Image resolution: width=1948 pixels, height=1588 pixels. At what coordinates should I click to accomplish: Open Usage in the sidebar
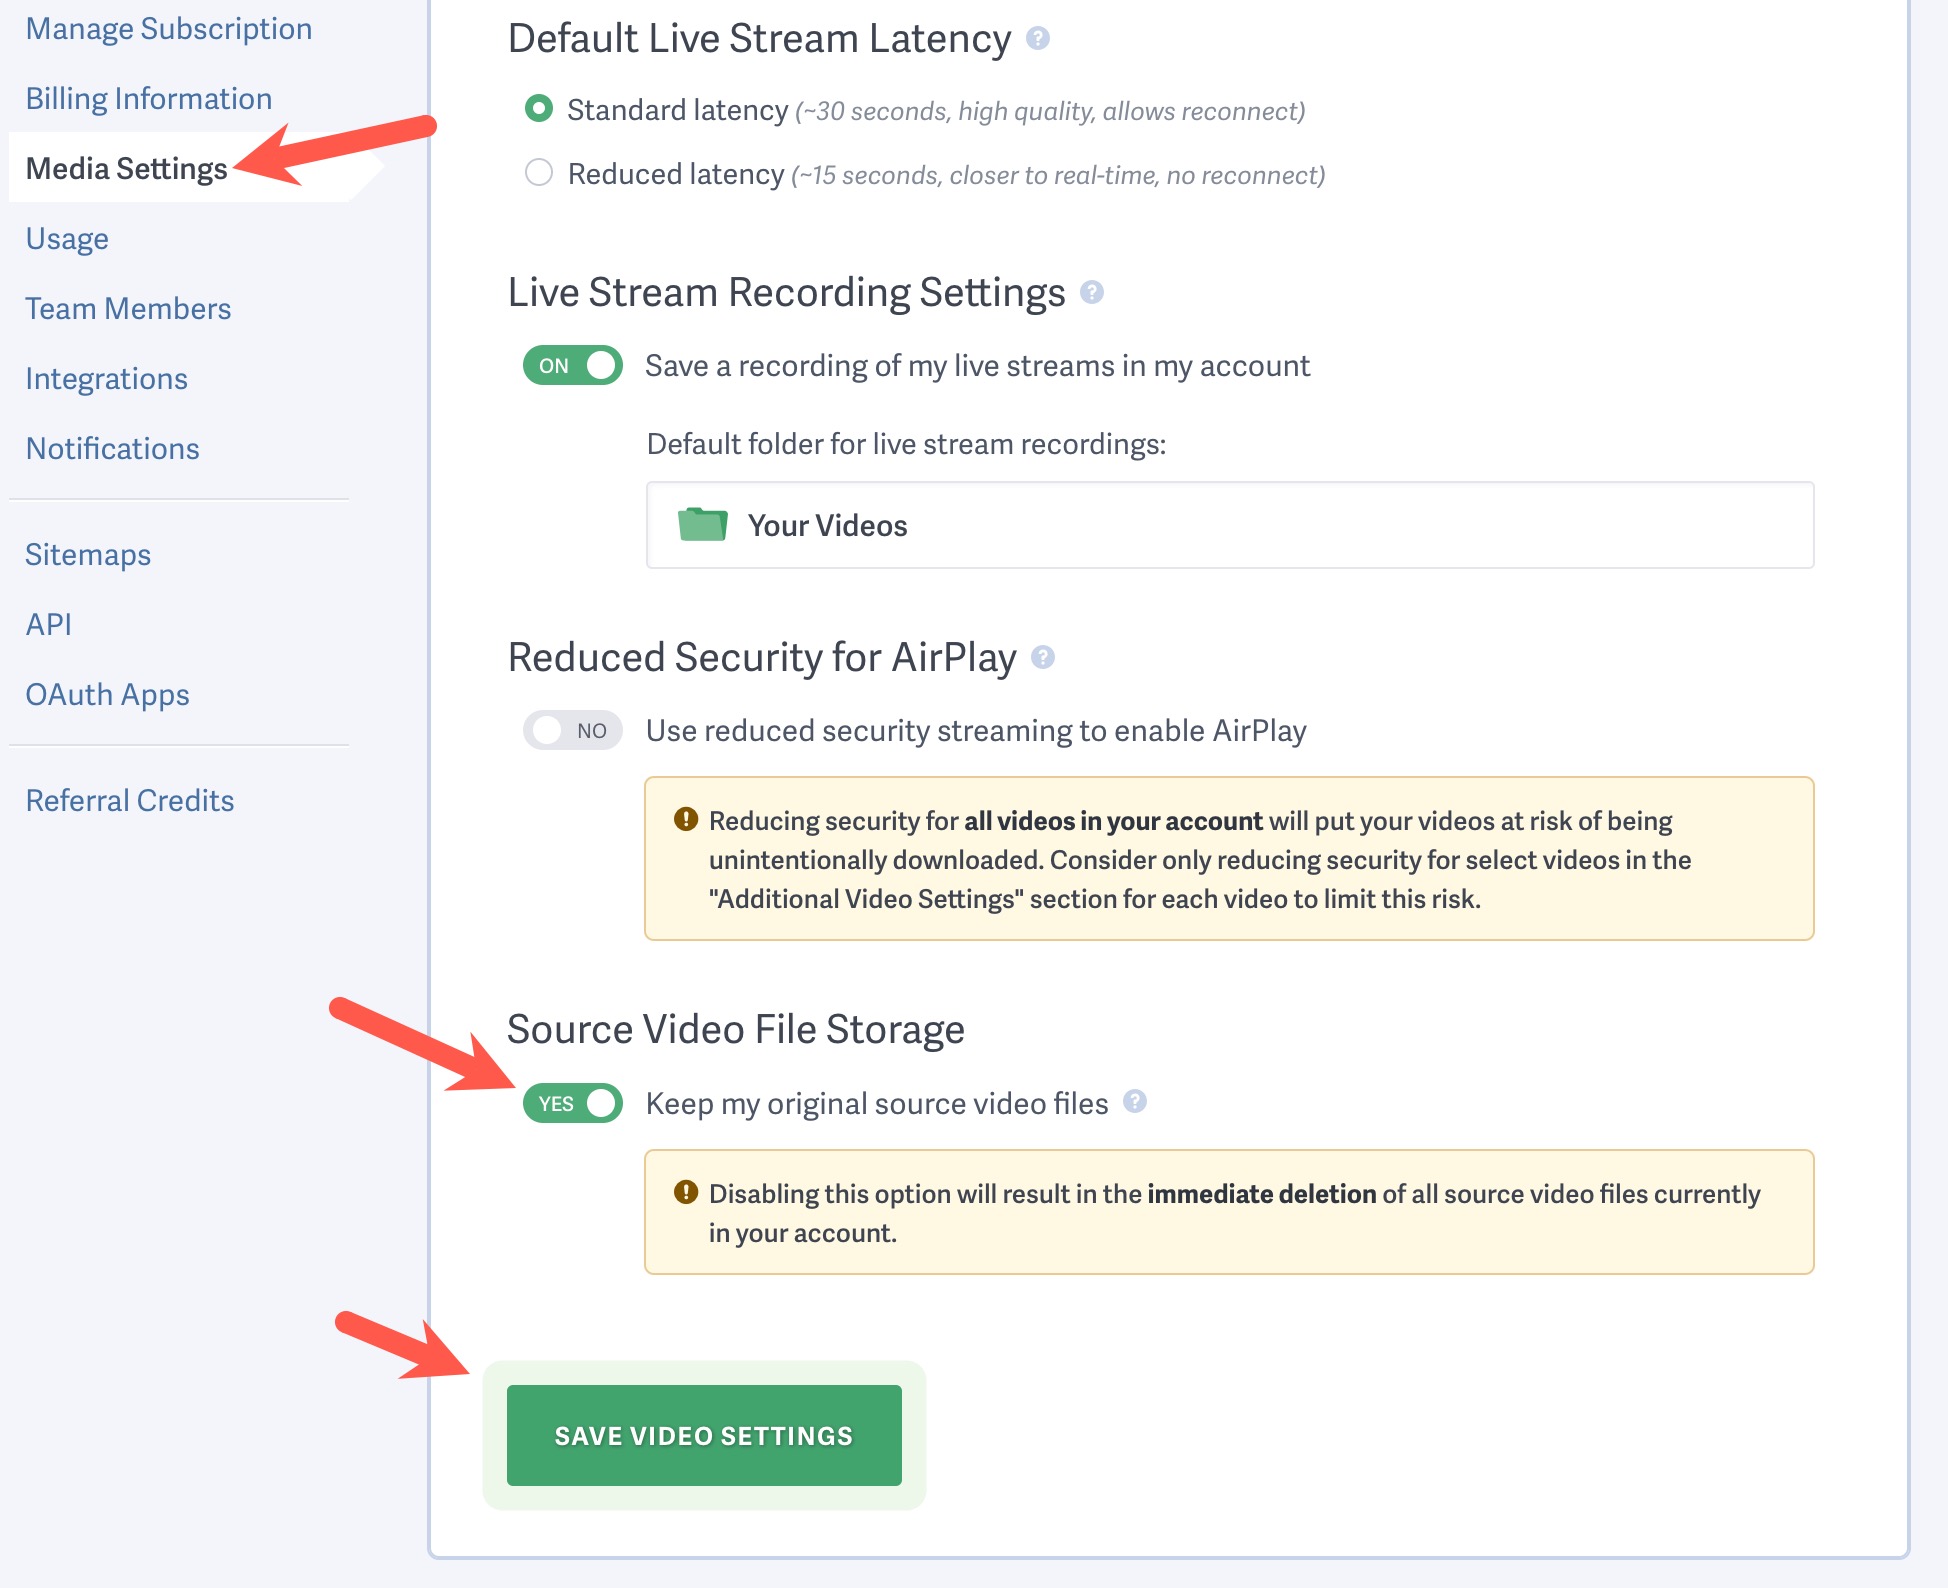[x=67, y=239]
